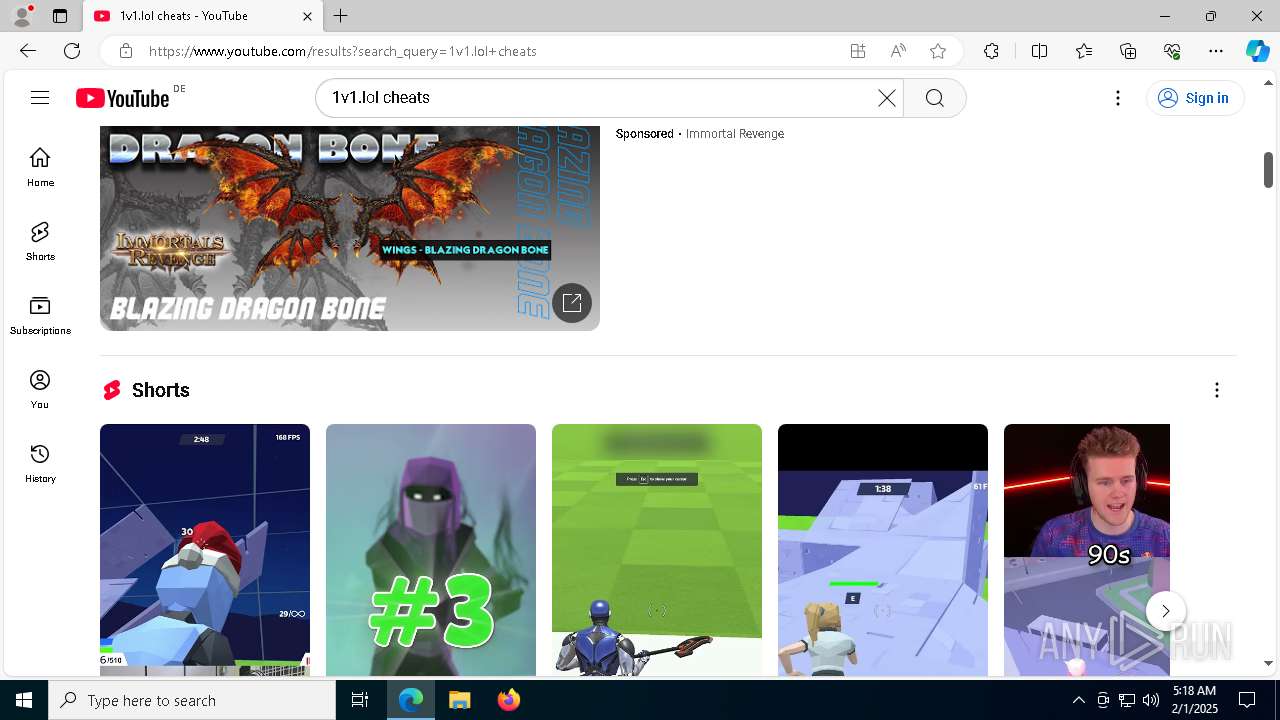Open the taskbar clock and calendar
The image size is (1280, 720).
tap(1194, 700)
